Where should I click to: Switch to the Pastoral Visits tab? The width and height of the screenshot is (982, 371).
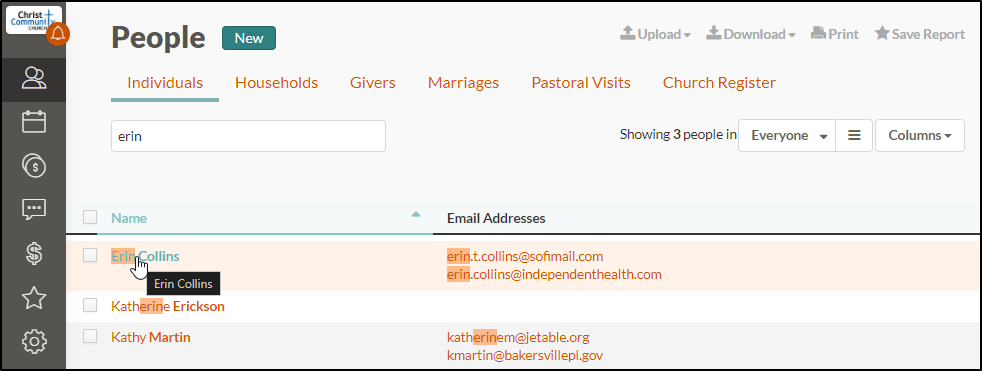coord(581,83)
